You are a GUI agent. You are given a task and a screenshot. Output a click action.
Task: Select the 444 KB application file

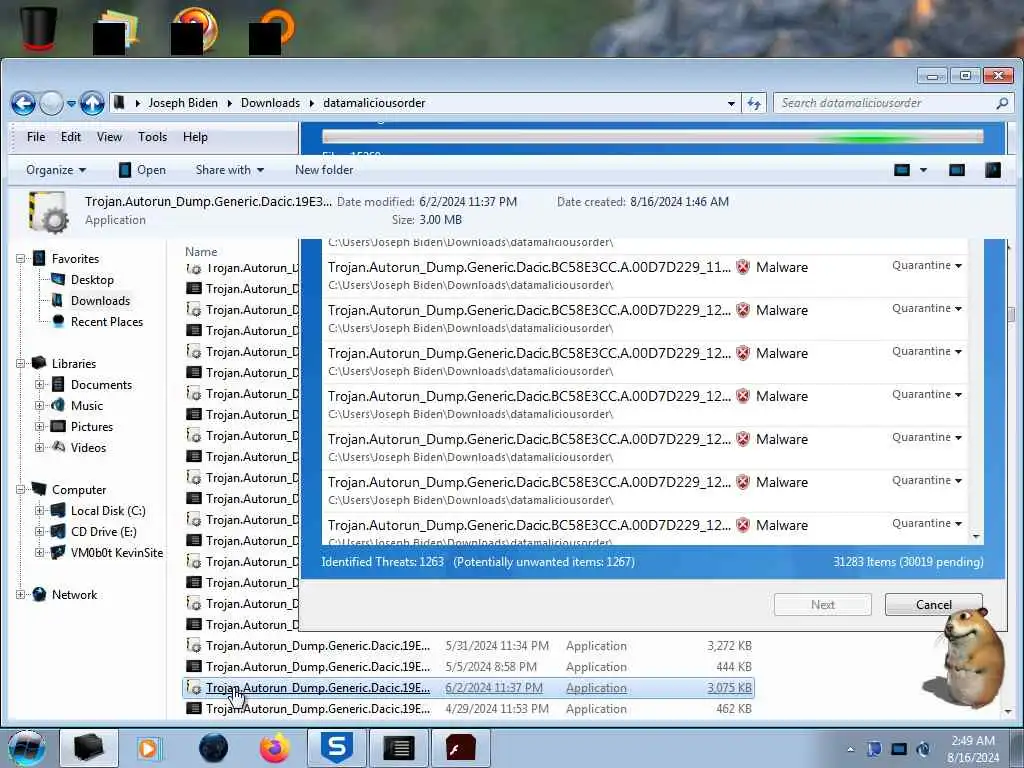[x=468, y=667]
